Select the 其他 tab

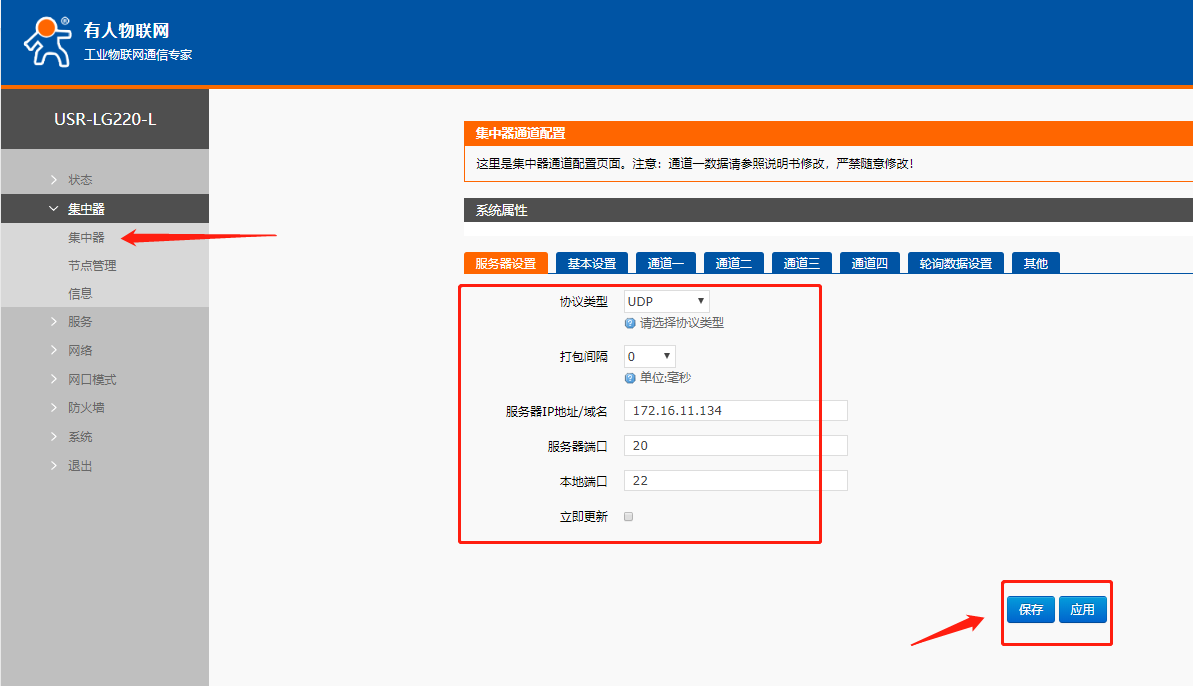point(1035,263)
